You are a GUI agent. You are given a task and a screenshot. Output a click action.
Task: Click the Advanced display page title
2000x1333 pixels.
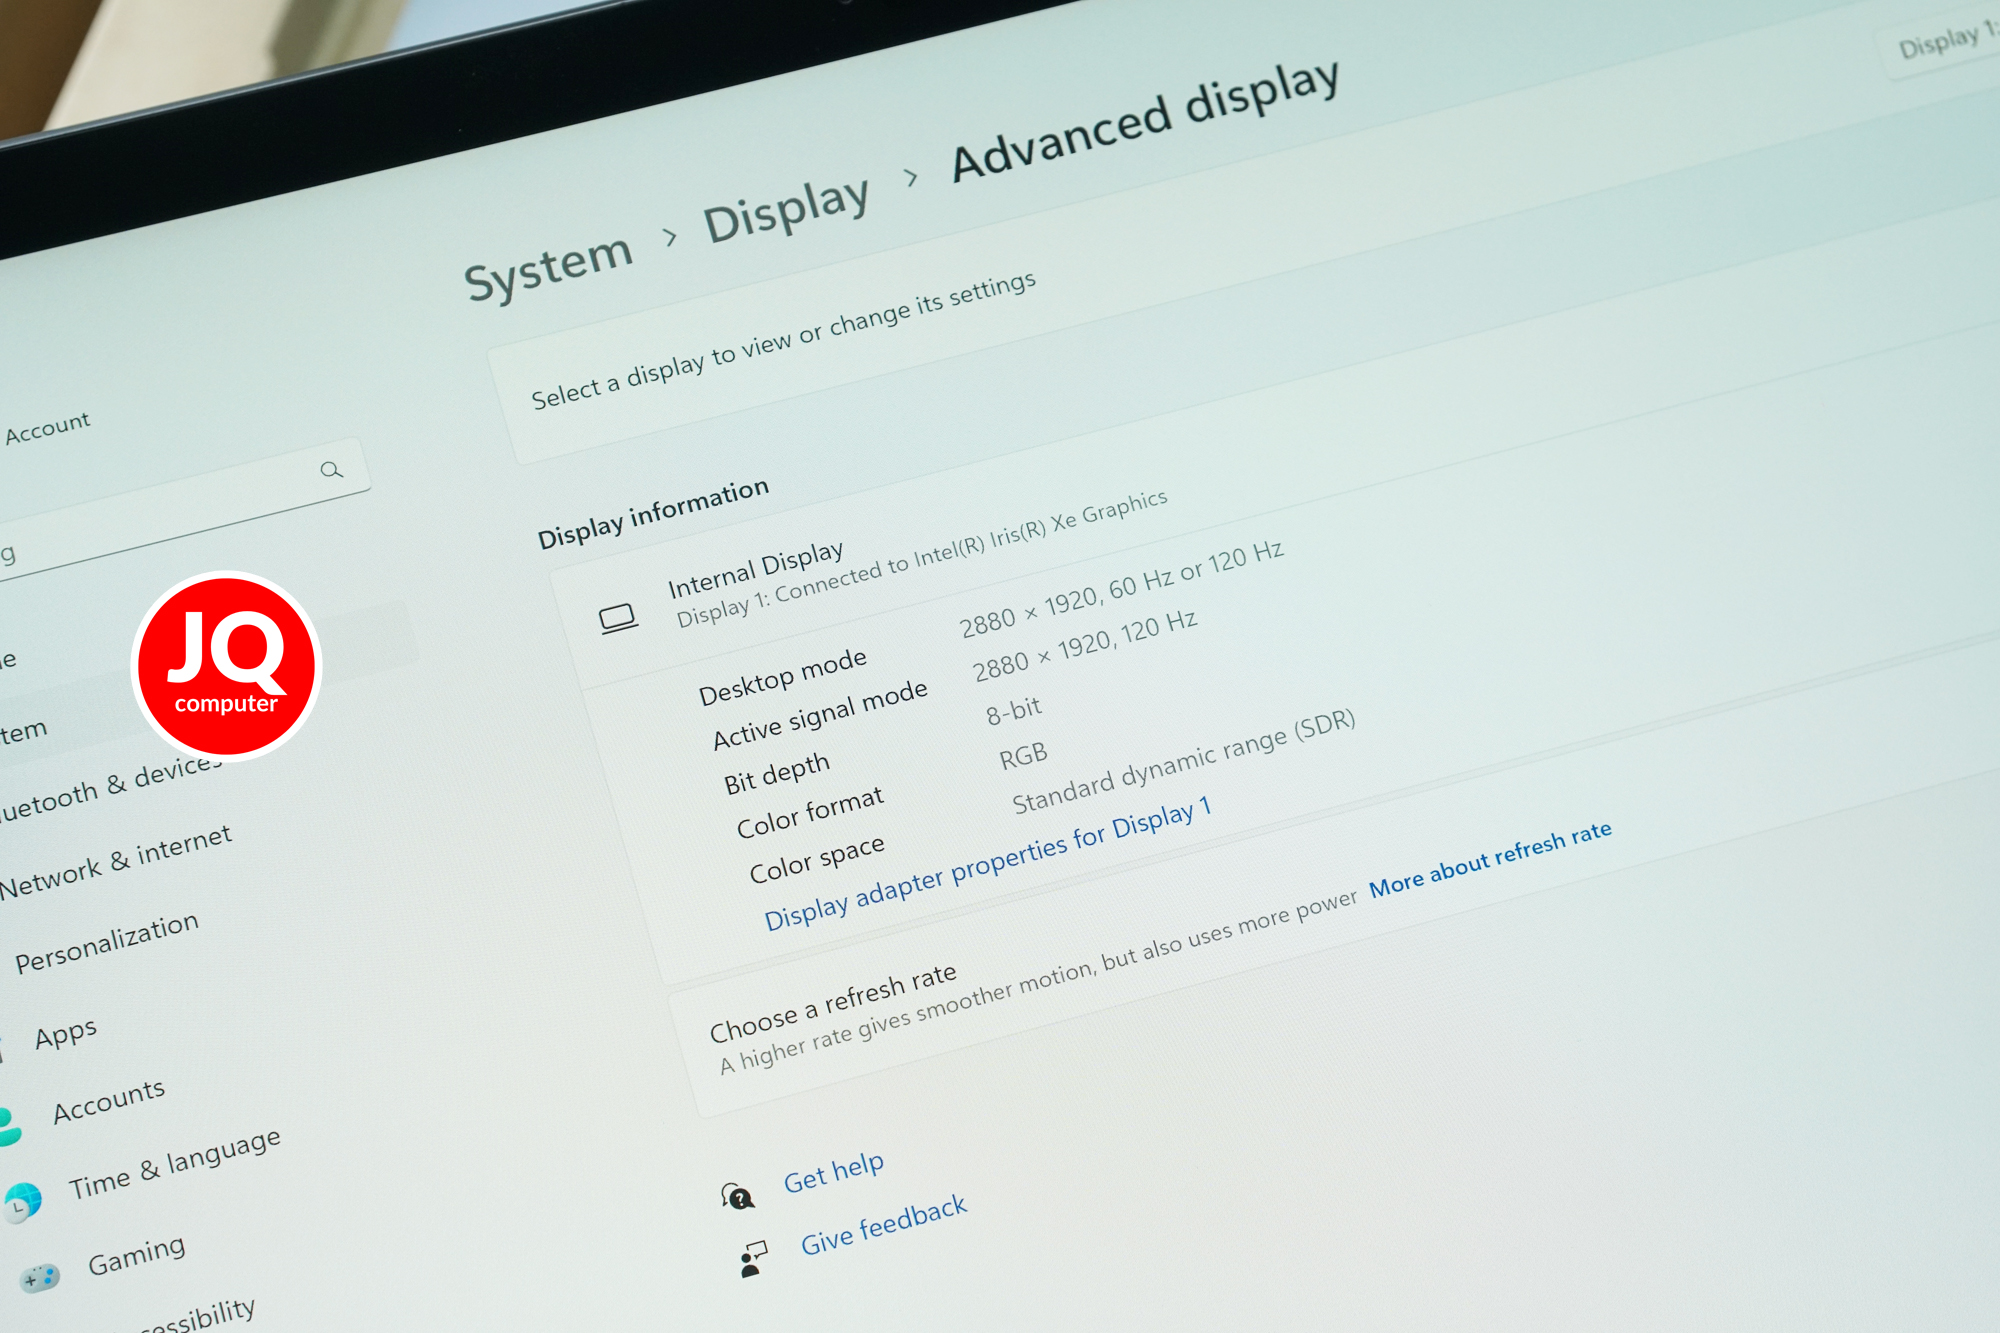[x=1144, y=121]
